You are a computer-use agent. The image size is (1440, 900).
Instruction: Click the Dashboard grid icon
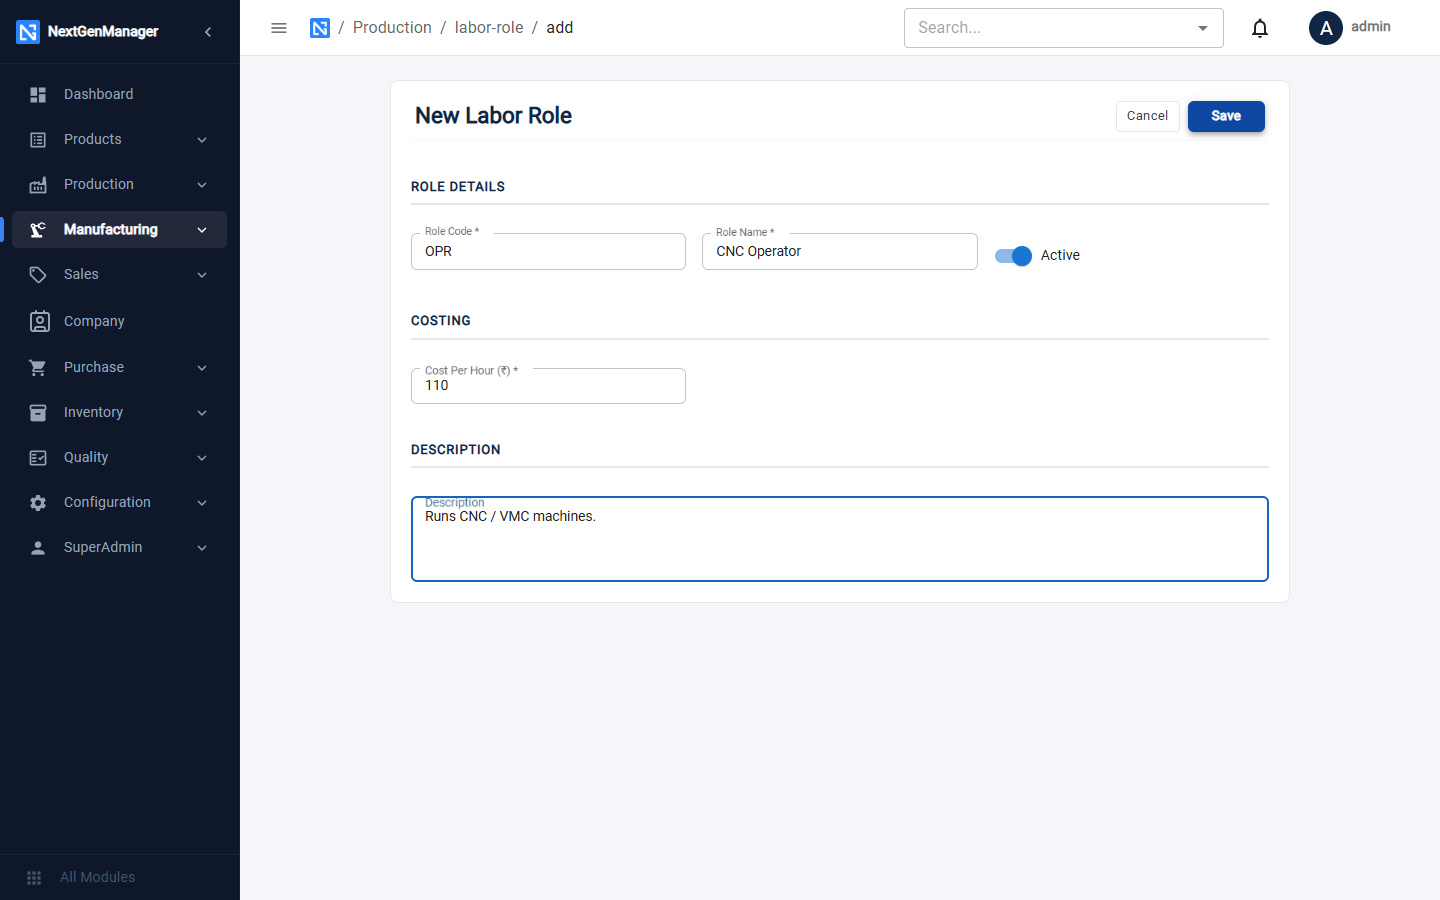(x=38, y=94)
